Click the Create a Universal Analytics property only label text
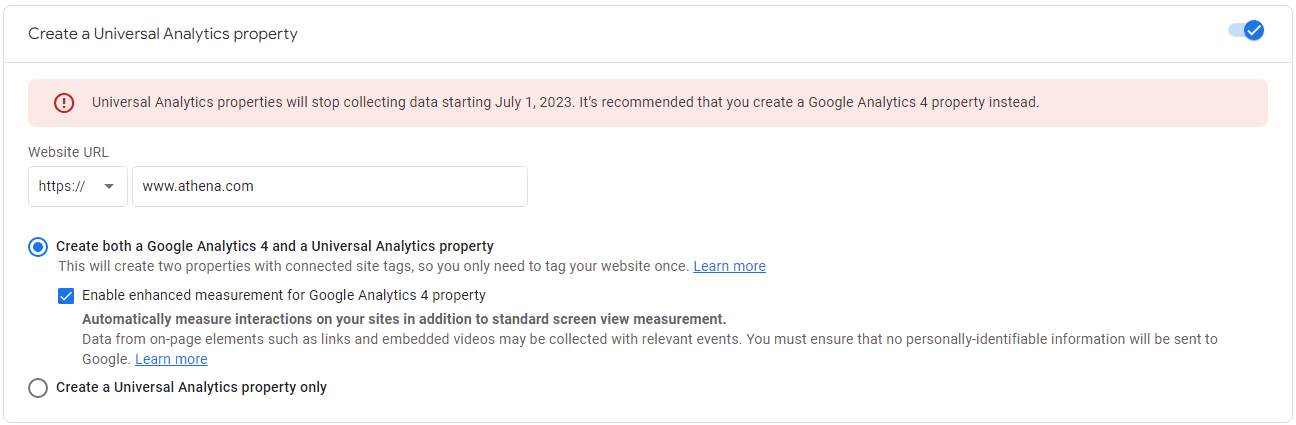Screen dimensions: 1296x425 point(191,387)
